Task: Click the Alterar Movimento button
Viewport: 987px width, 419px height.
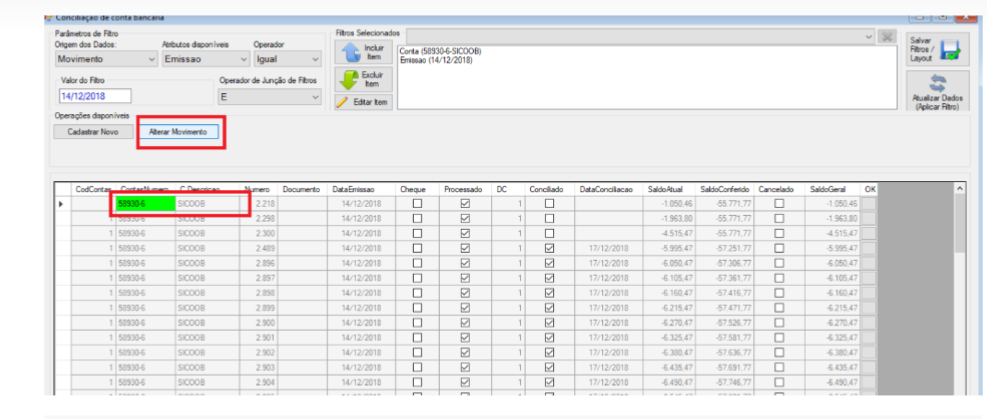Action: 178,132
